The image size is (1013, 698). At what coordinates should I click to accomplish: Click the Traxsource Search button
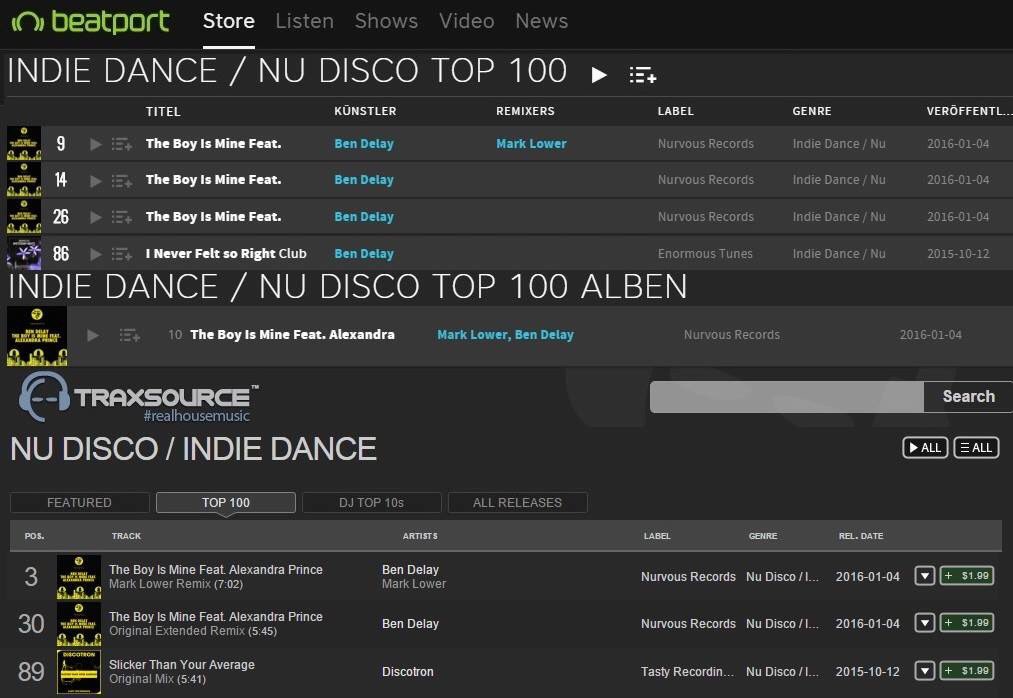pos(968,396)
